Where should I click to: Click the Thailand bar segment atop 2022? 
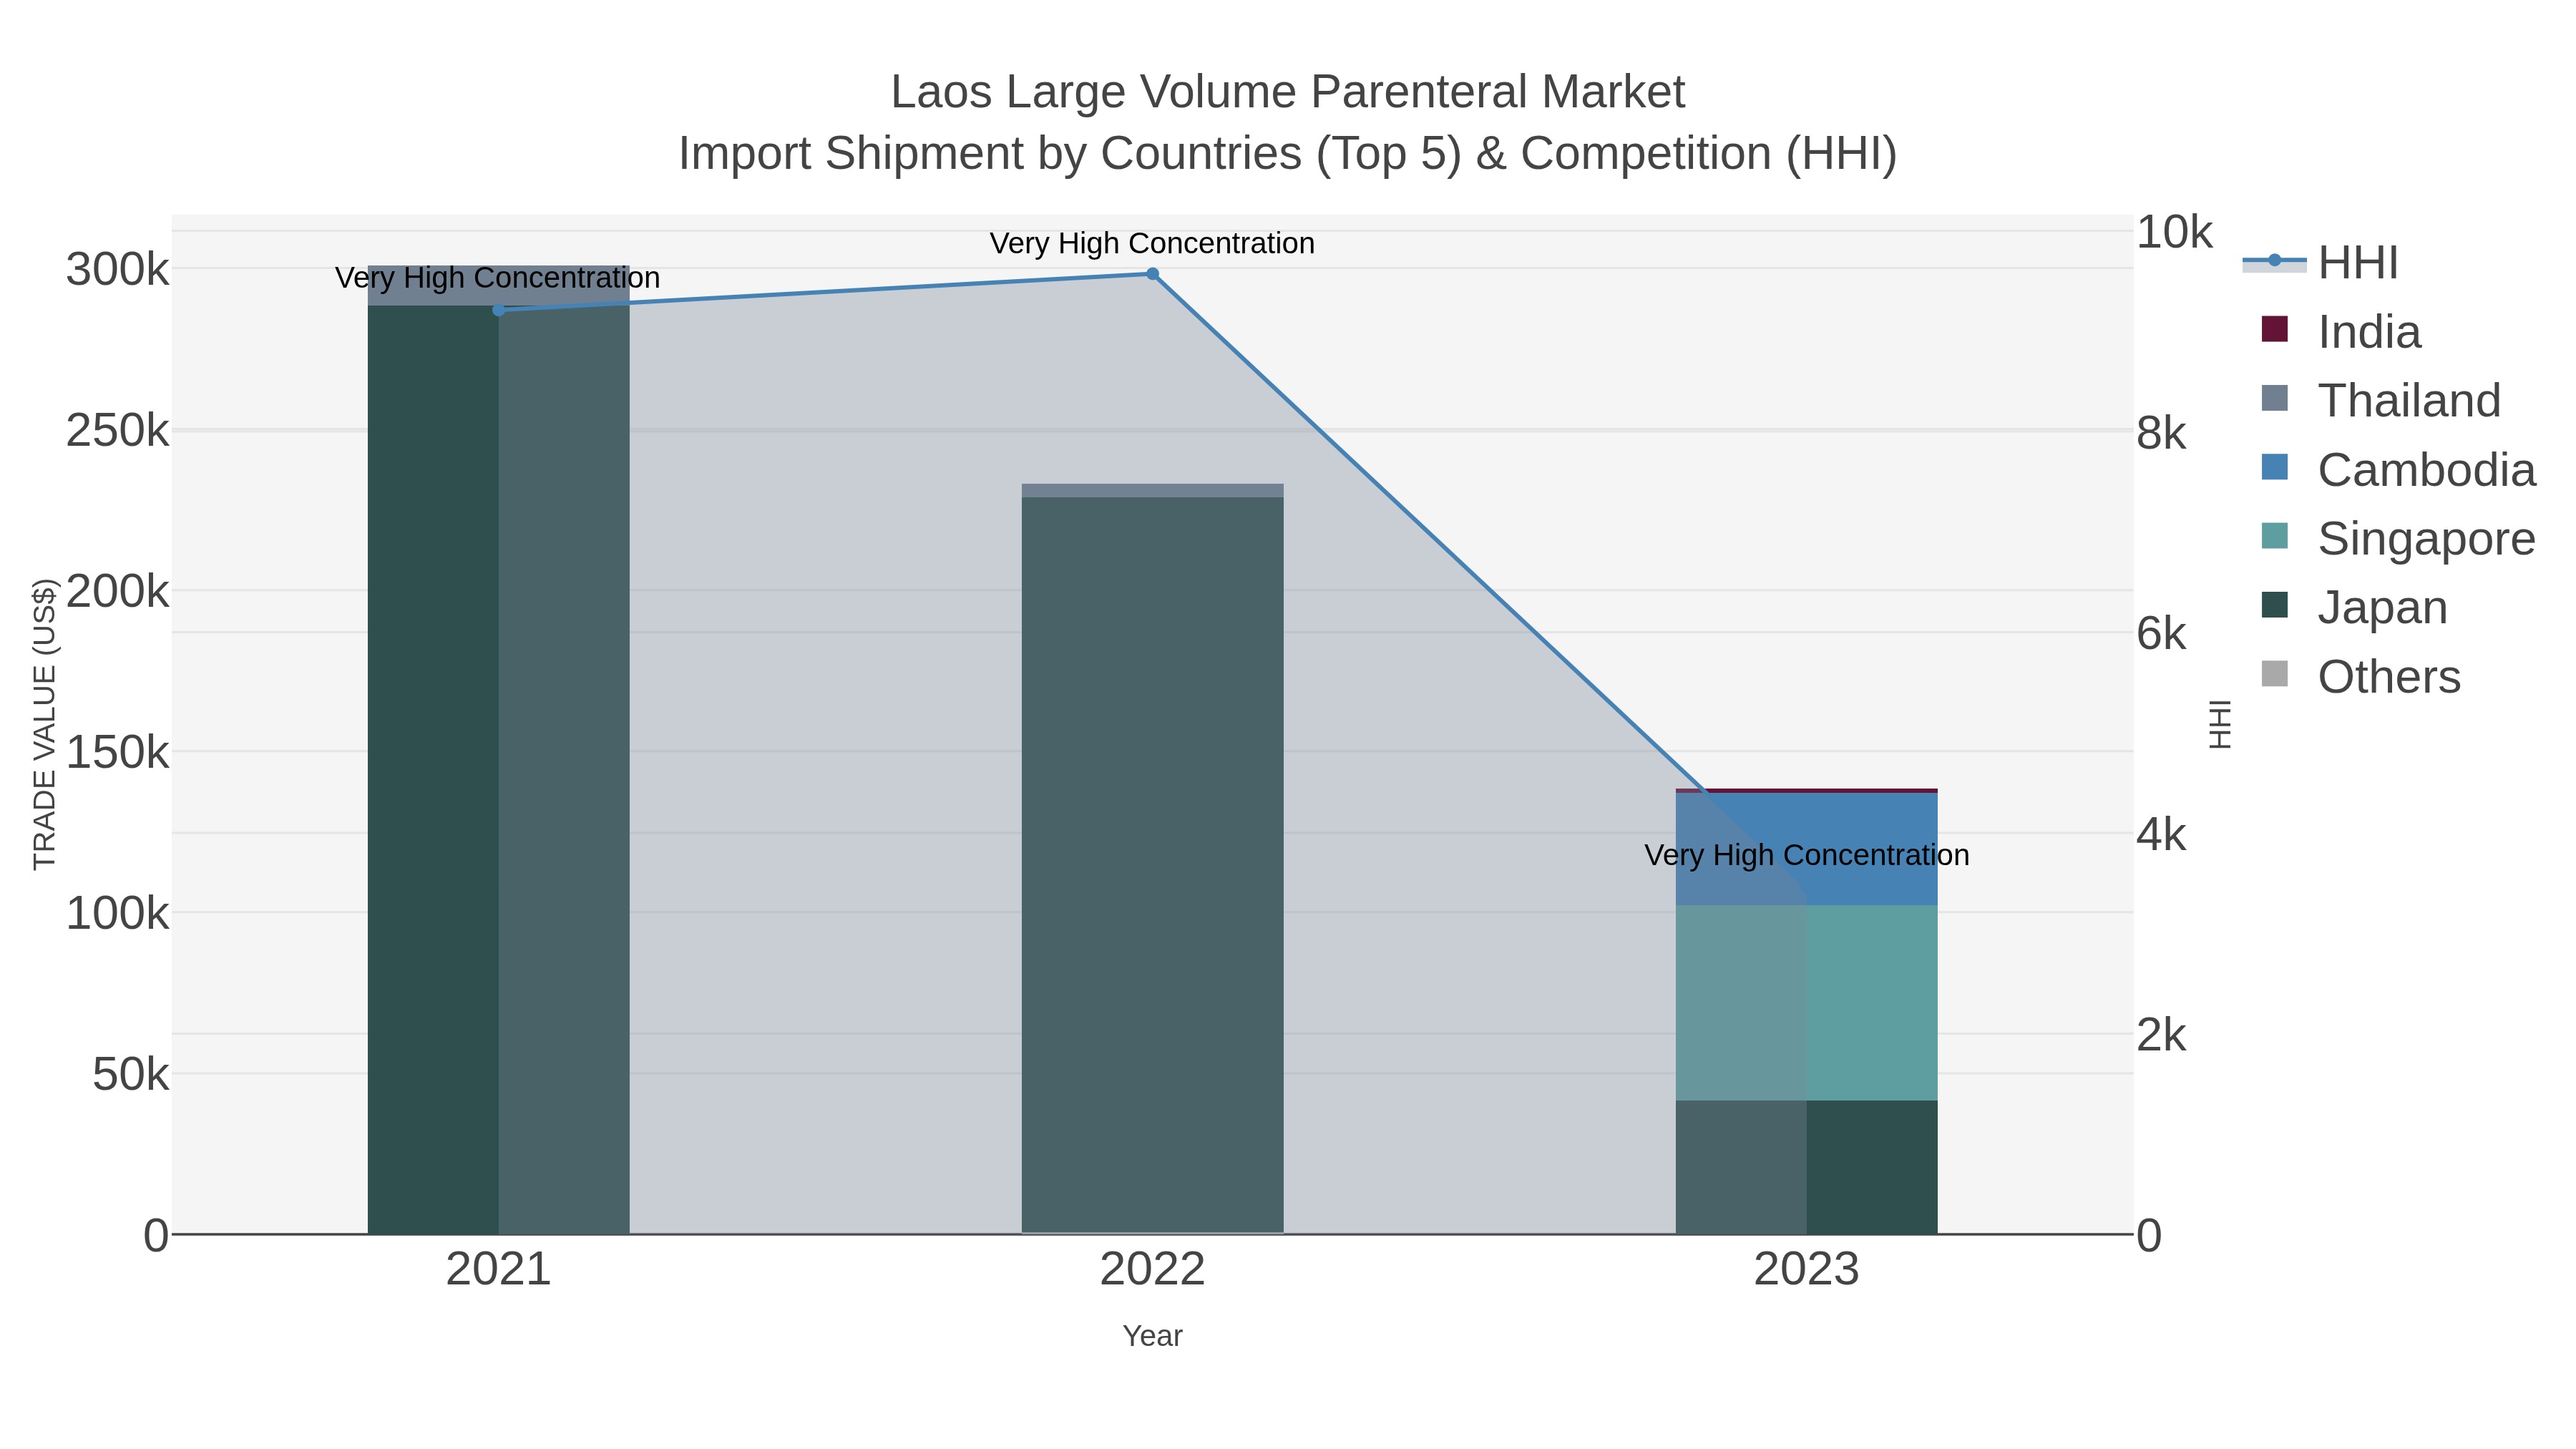(x=1152, y=490)
